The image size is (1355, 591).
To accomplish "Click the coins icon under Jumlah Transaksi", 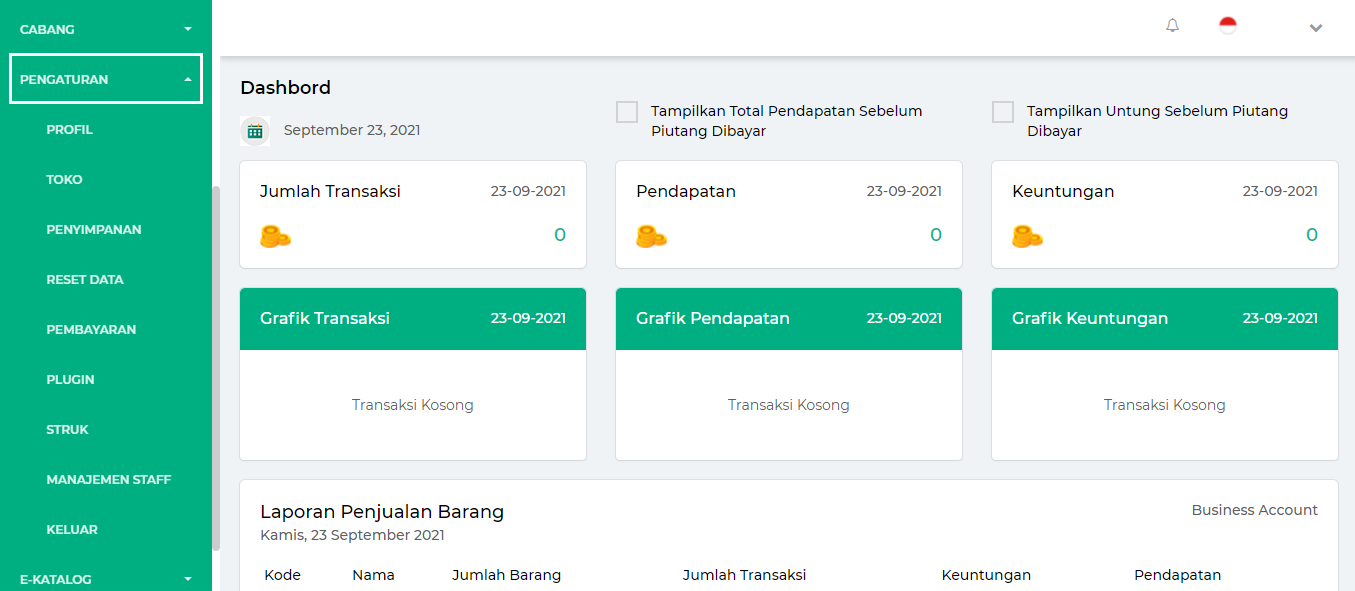I will pos(275,236).
